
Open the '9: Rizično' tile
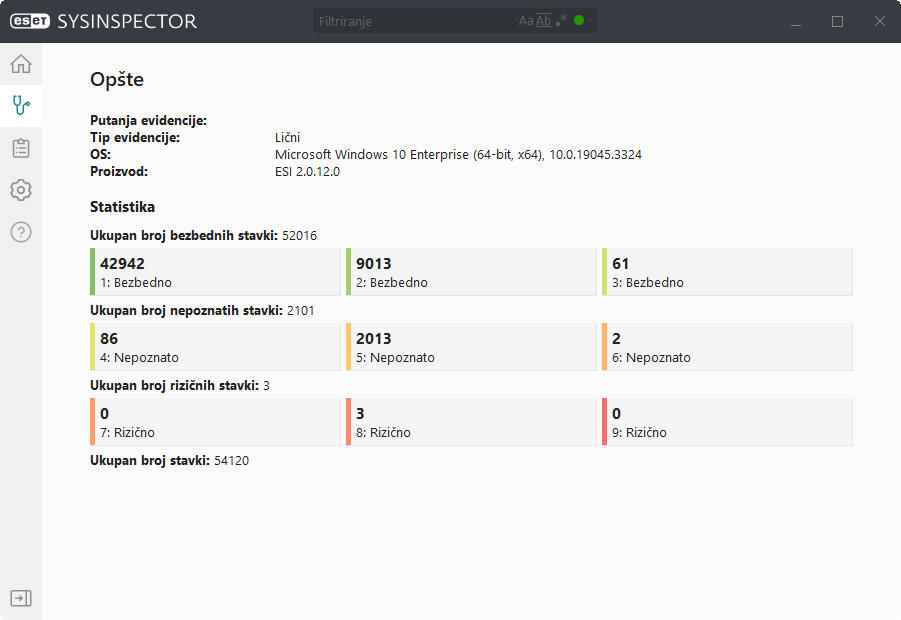[x=727, y=422]
